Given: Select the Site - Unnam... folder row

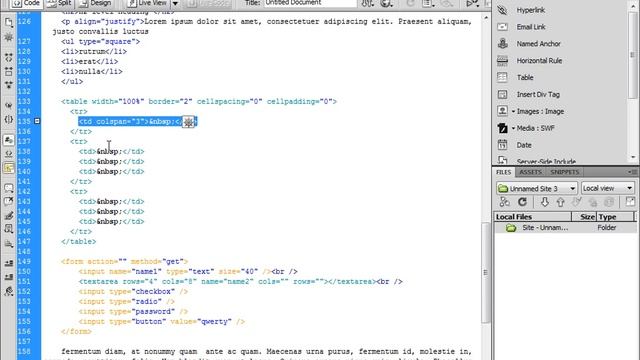Looking at the screenshot, I should 565,228.
